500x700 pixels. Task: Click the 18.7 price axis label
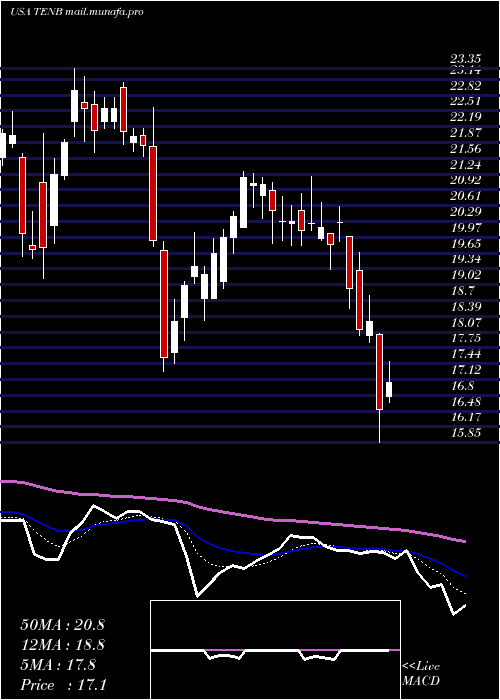(462, 291)
